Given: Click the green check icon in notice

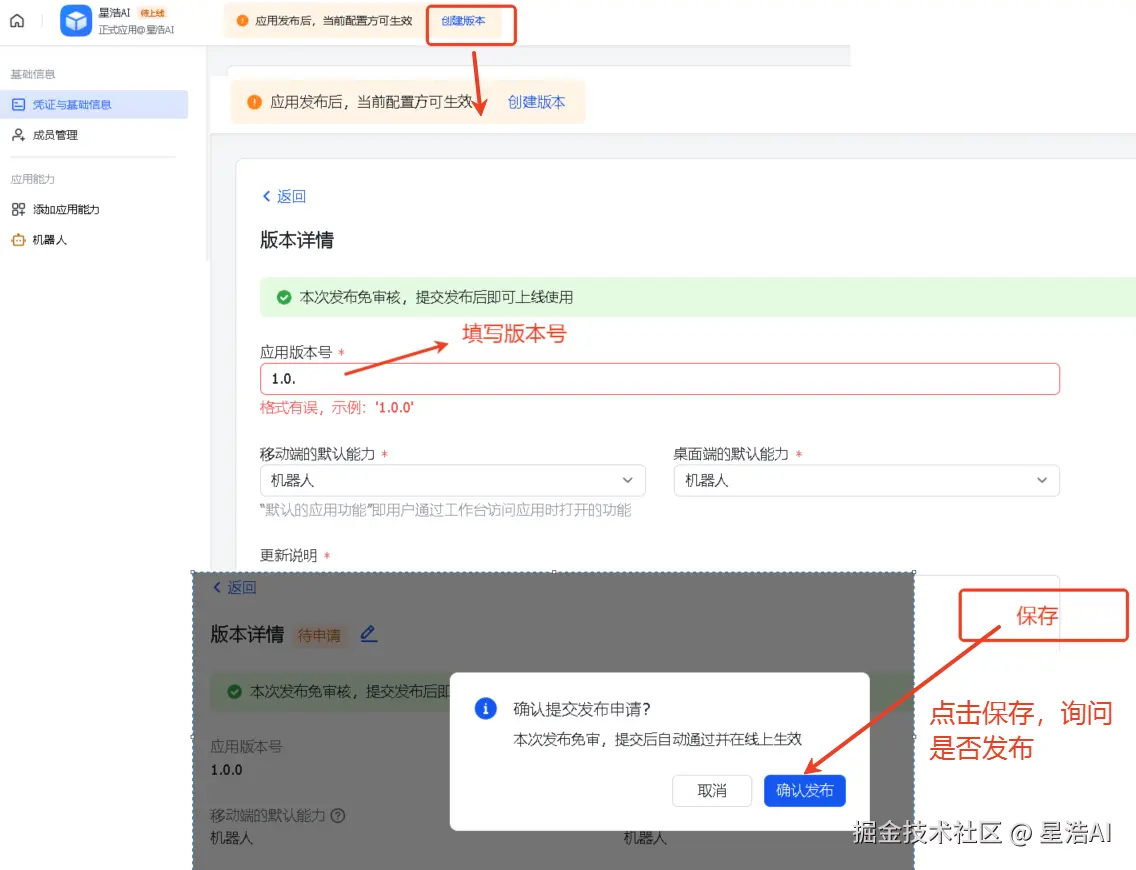Looking at the screenshot, I should (x=284, y=297).
